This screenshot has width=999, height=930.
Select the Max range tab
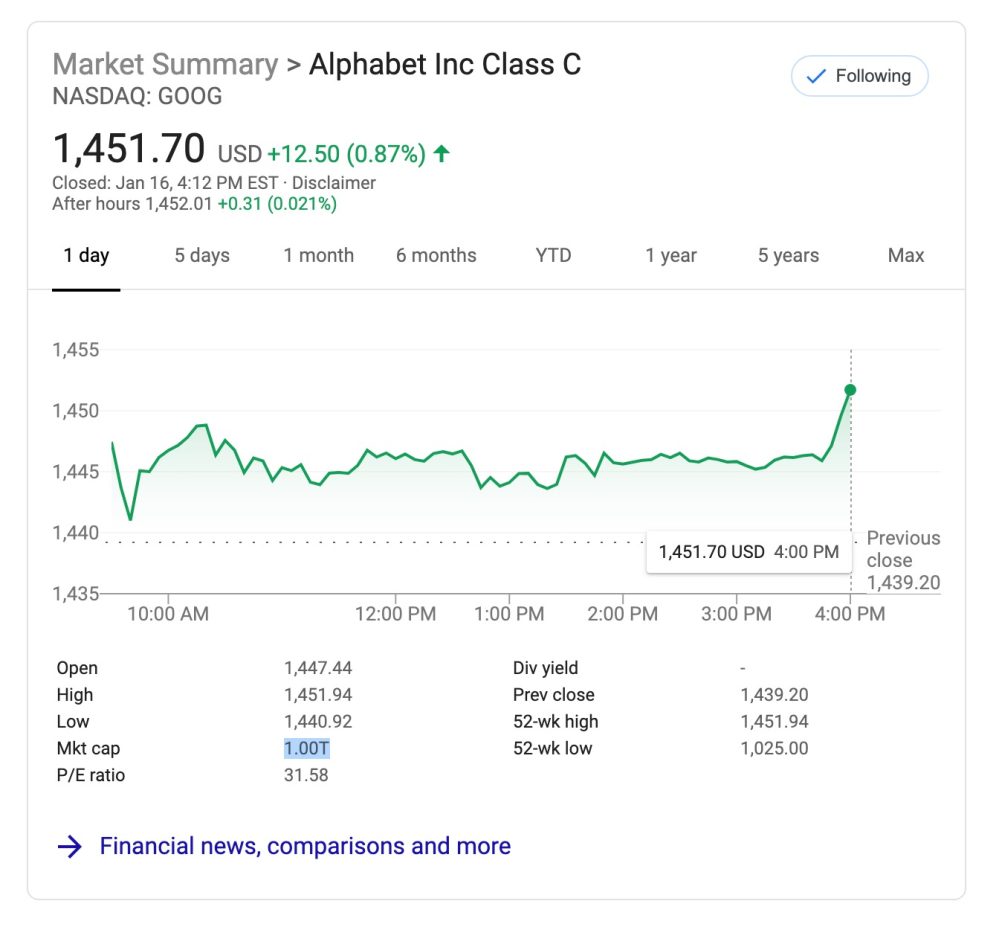tap(906, 256)
